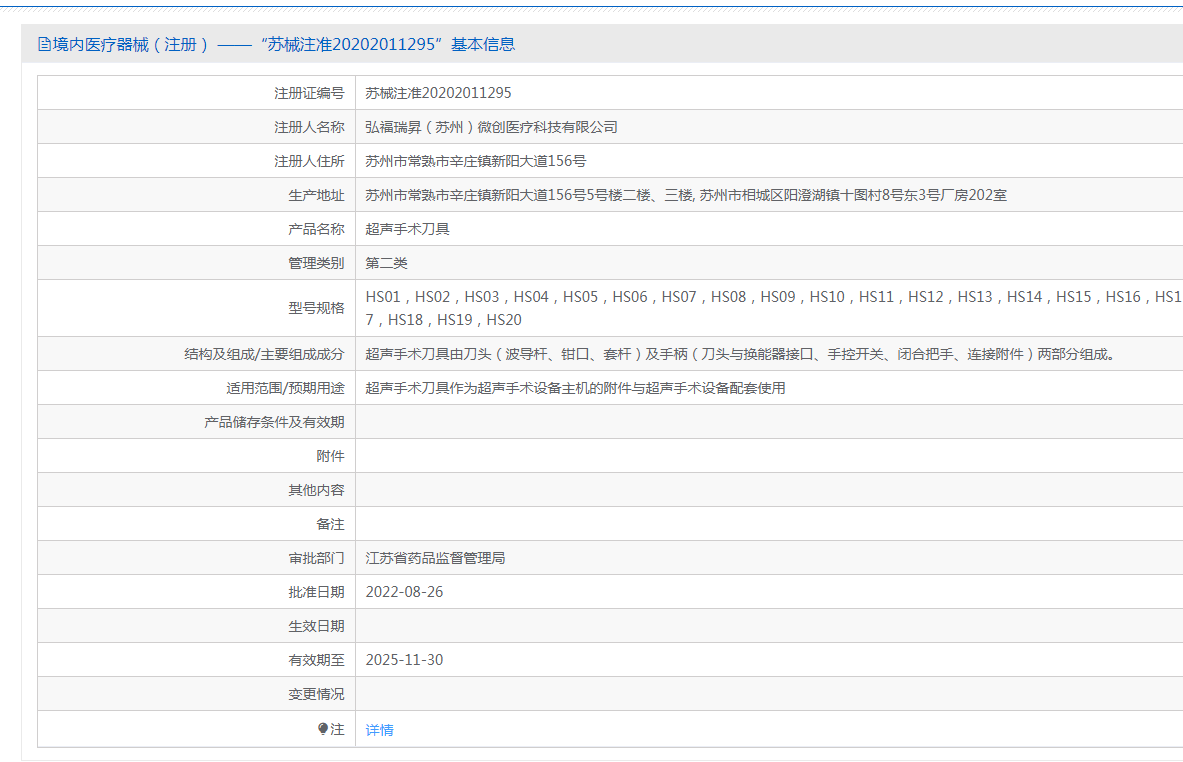Click the lightbulb icon next to 注
The image size is (1183, 762).
[323, 729]
